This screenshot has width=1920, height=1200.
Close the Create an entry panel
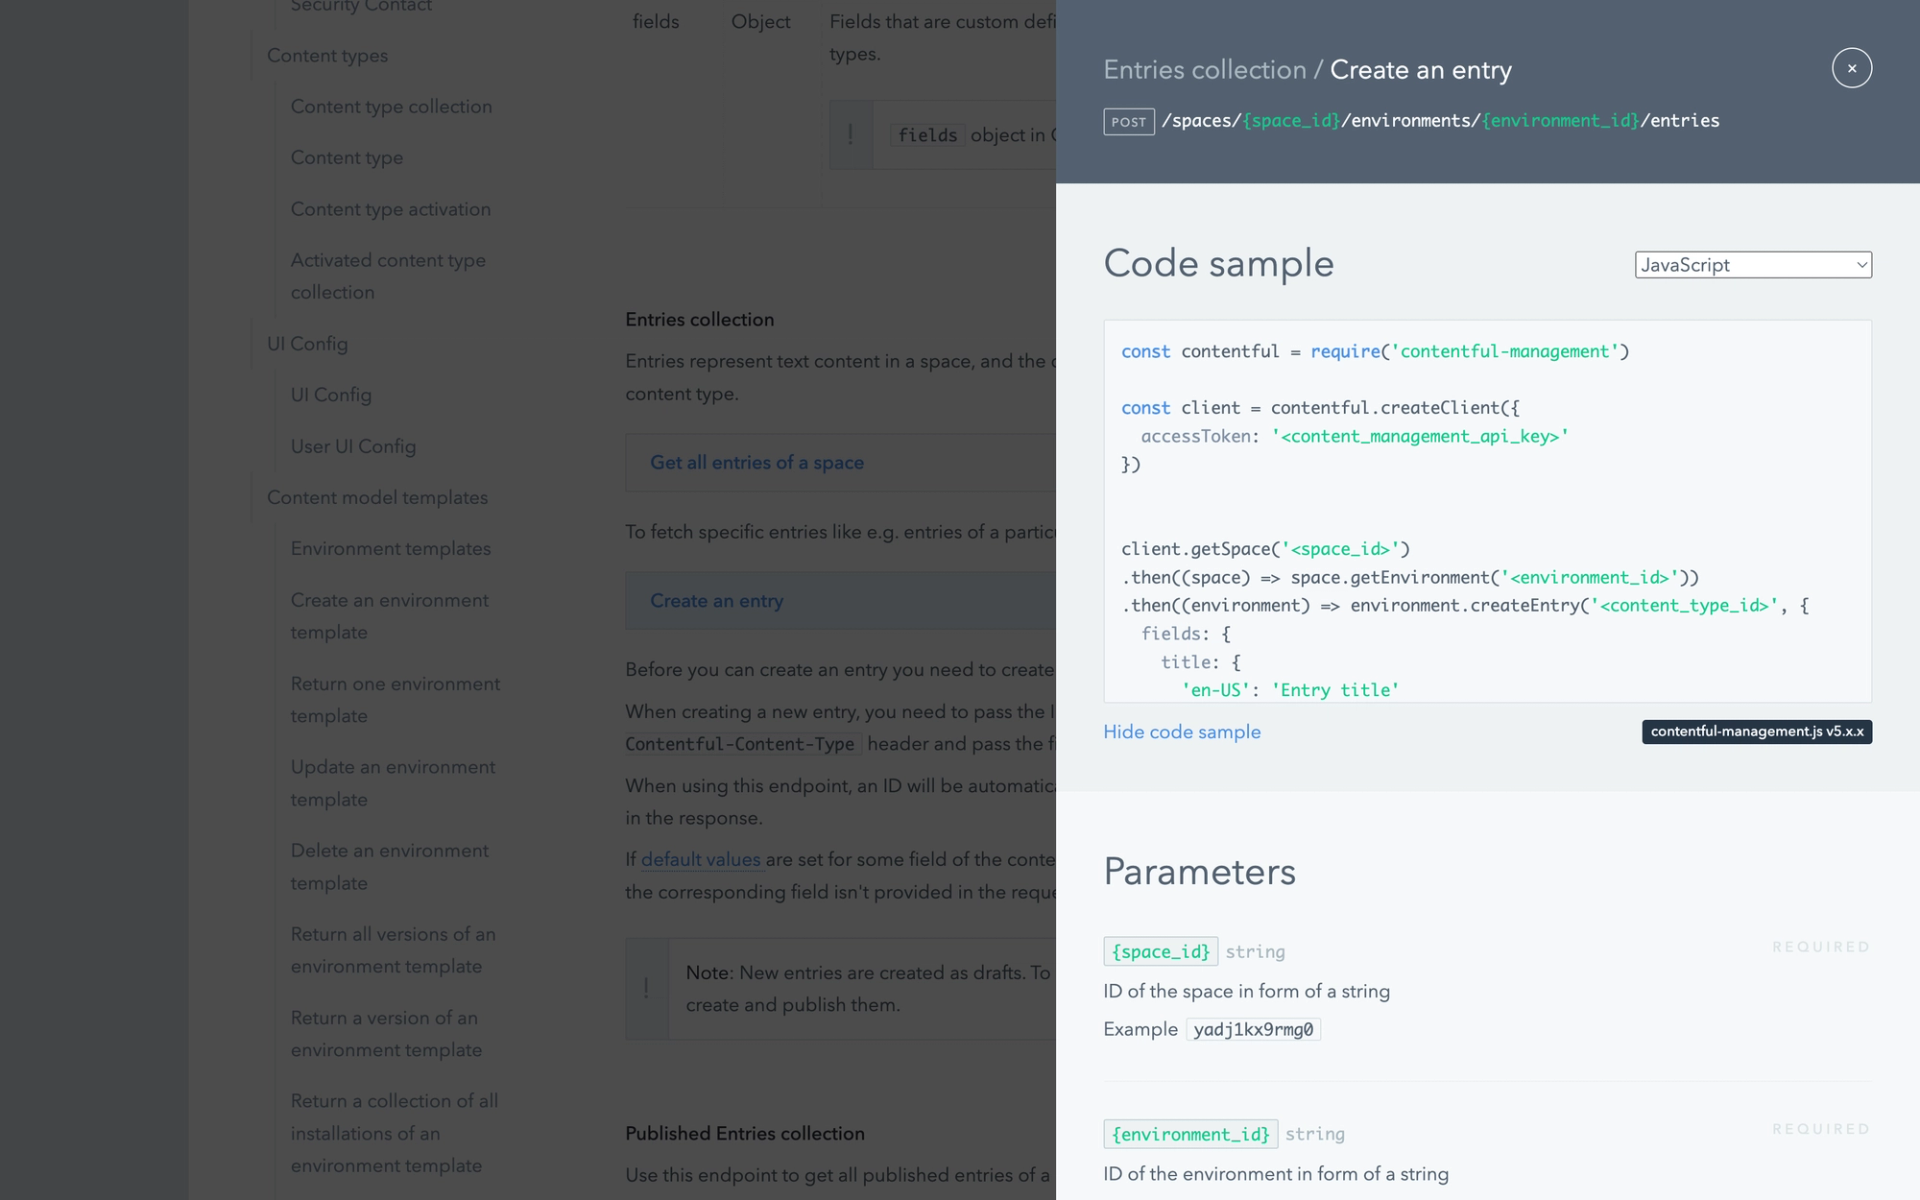[x=1851, y=68]
